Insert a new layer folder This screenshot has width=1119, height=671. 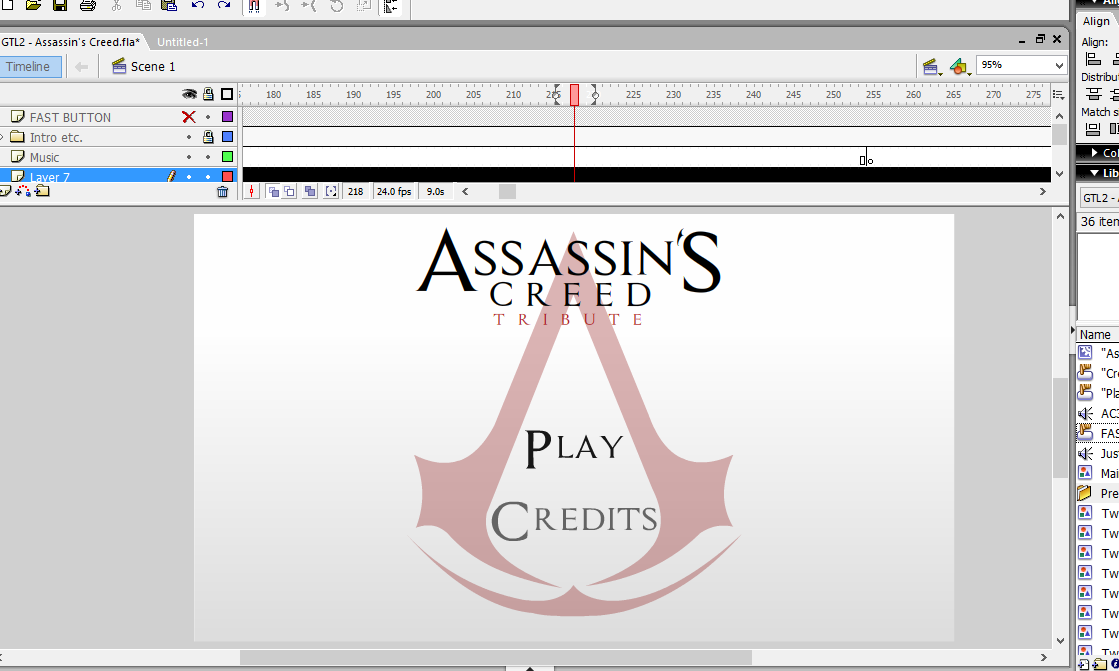[42, 191]
